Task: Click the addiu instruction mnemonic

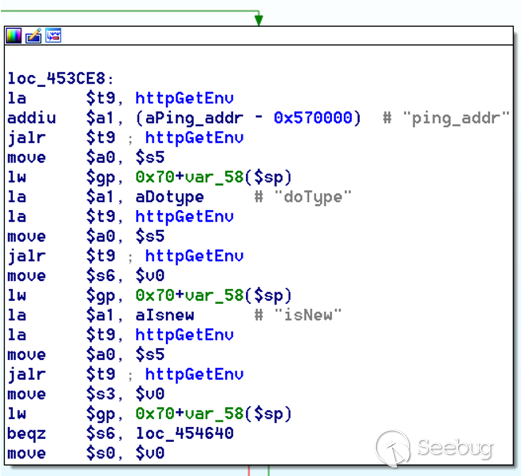Action: 31,118
